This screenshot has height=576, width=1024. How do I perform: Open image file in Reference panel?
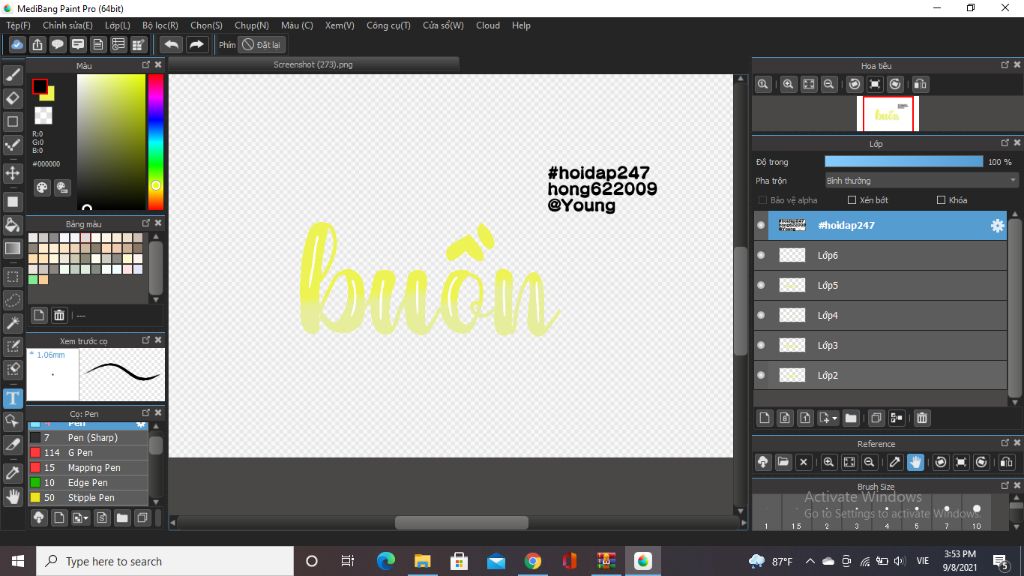tap(783, 462)
